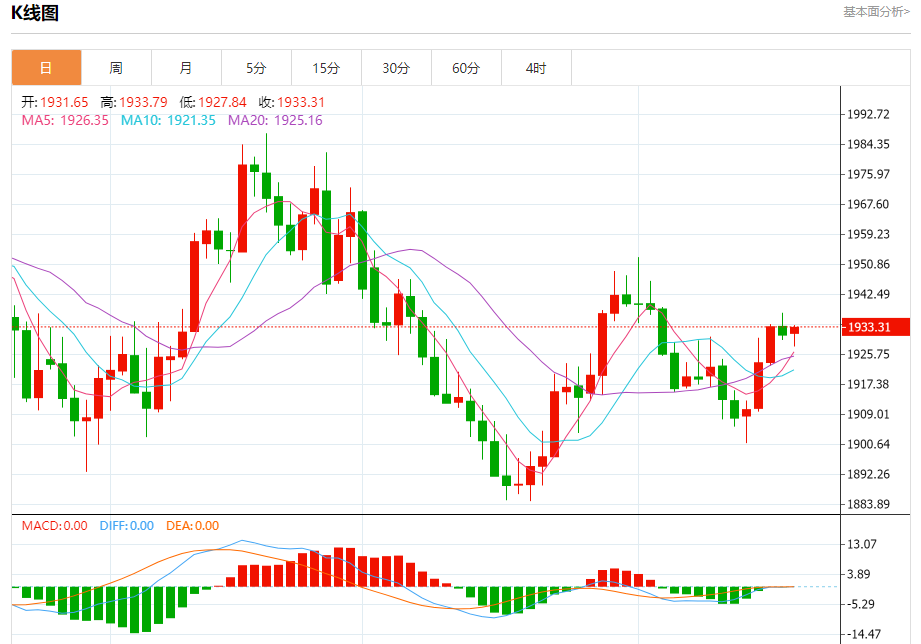921x644 pixels.
Task: Click the MA20: 1925.16 indicator label
Action: [x=275, y=120]
